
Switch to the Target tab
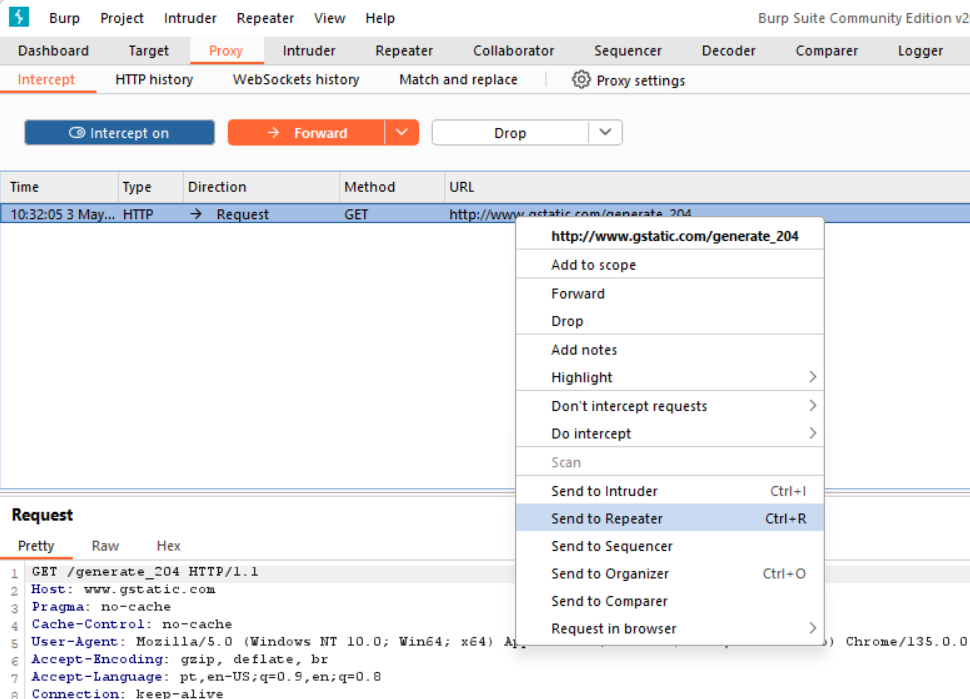(148, 51)
